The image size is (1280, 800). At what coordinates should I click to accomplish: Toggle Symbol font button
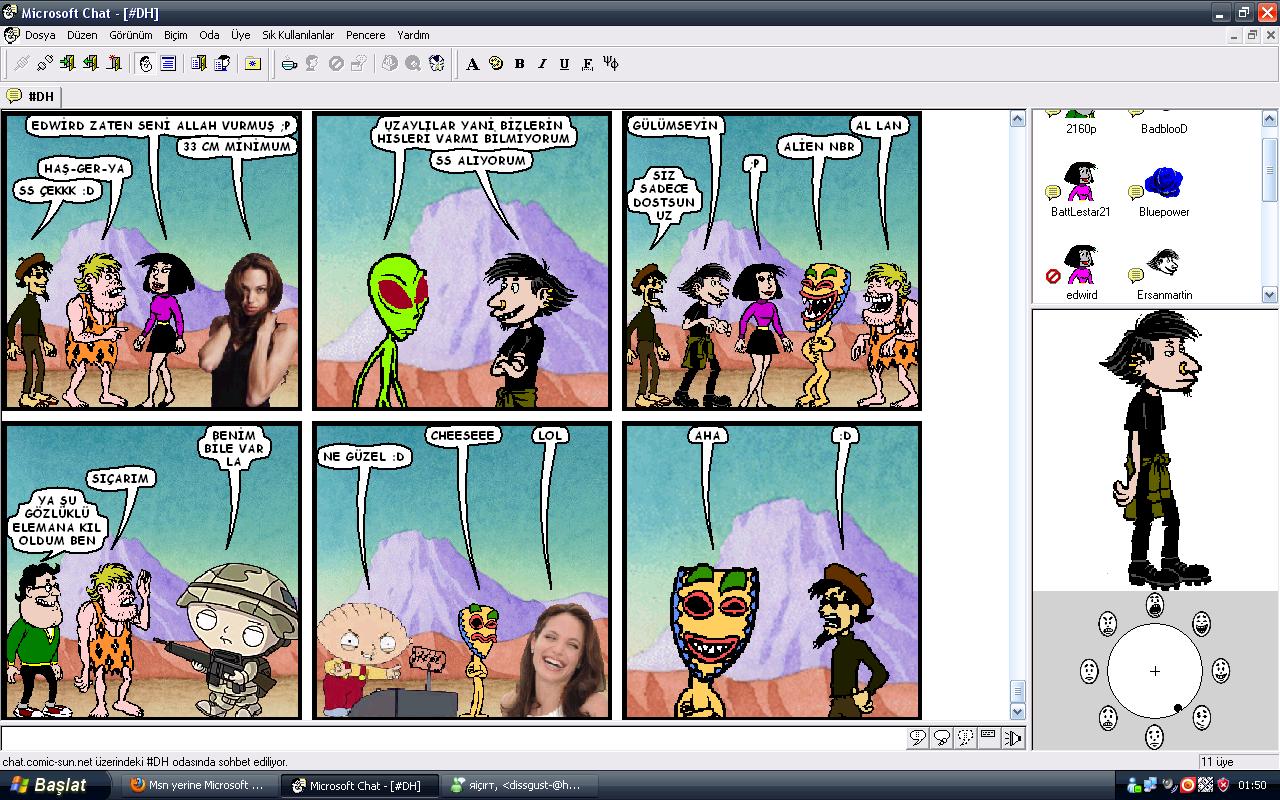[x=611, y=63]
